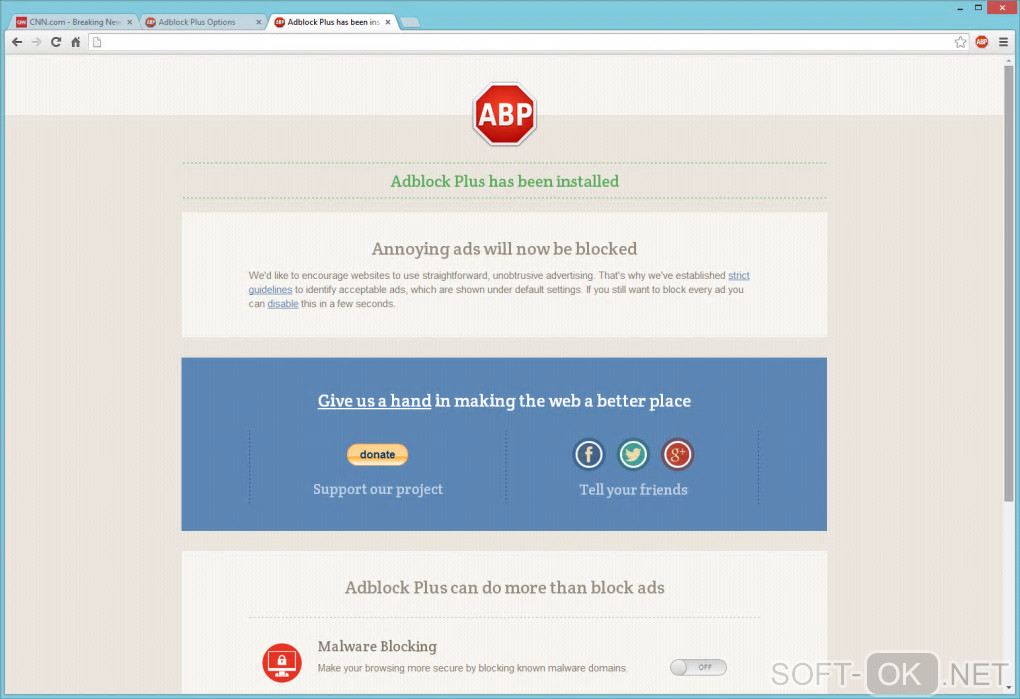Open the Chrome hamburger menu
Image resolution: width=1020 pixels, height=699 pixels.
[1003, 42]
